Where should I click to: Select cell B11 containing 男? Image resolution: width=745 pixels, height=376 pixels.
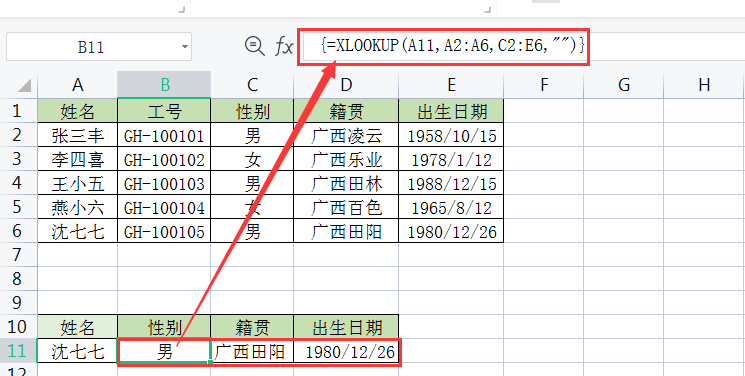coord(164,351)
